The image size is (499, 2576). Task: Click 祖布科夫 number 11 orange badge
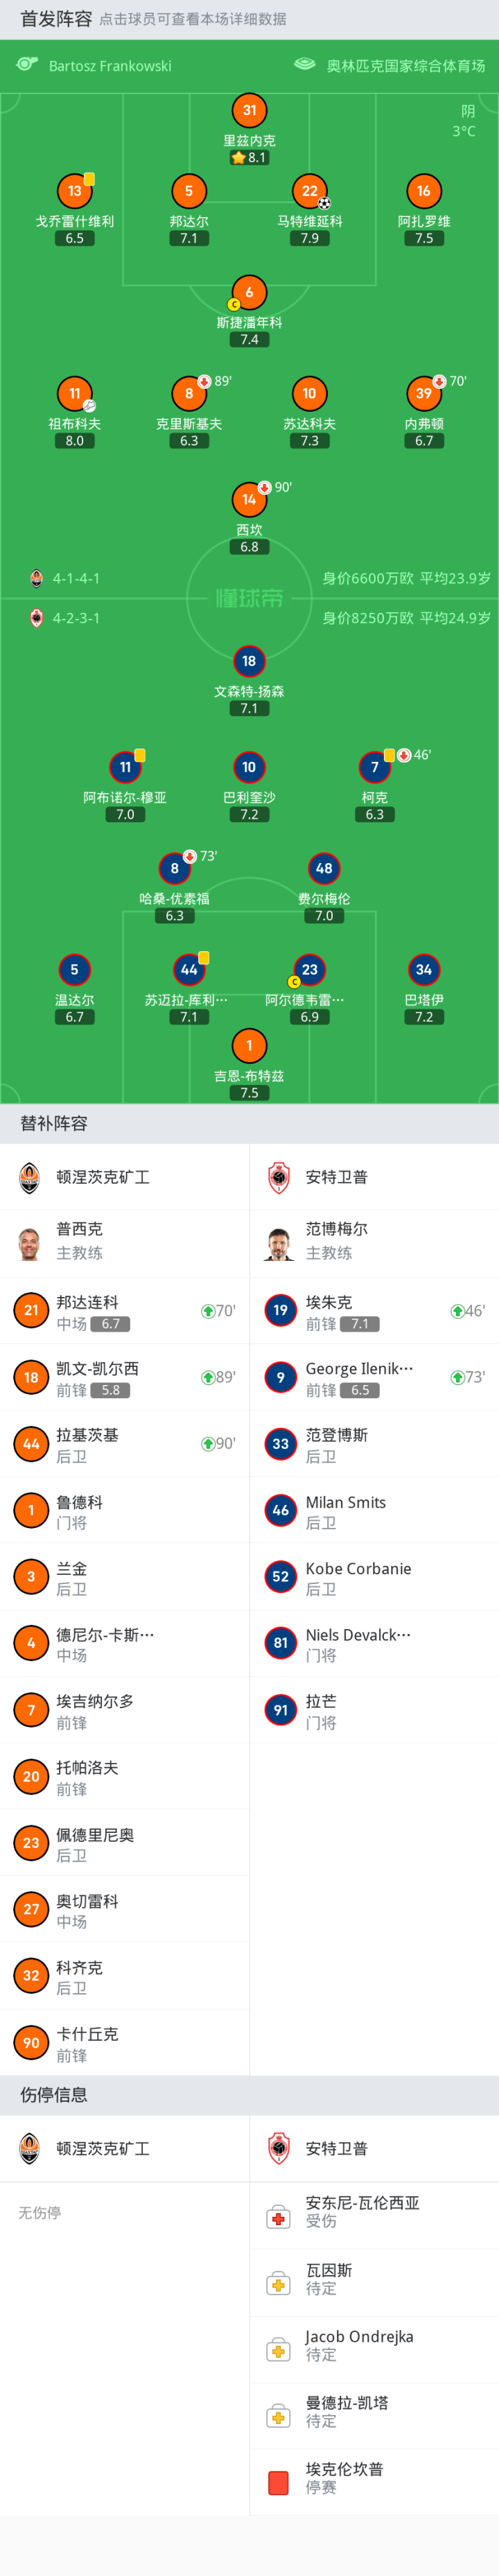pyautogui.click(x=75, y=394)
